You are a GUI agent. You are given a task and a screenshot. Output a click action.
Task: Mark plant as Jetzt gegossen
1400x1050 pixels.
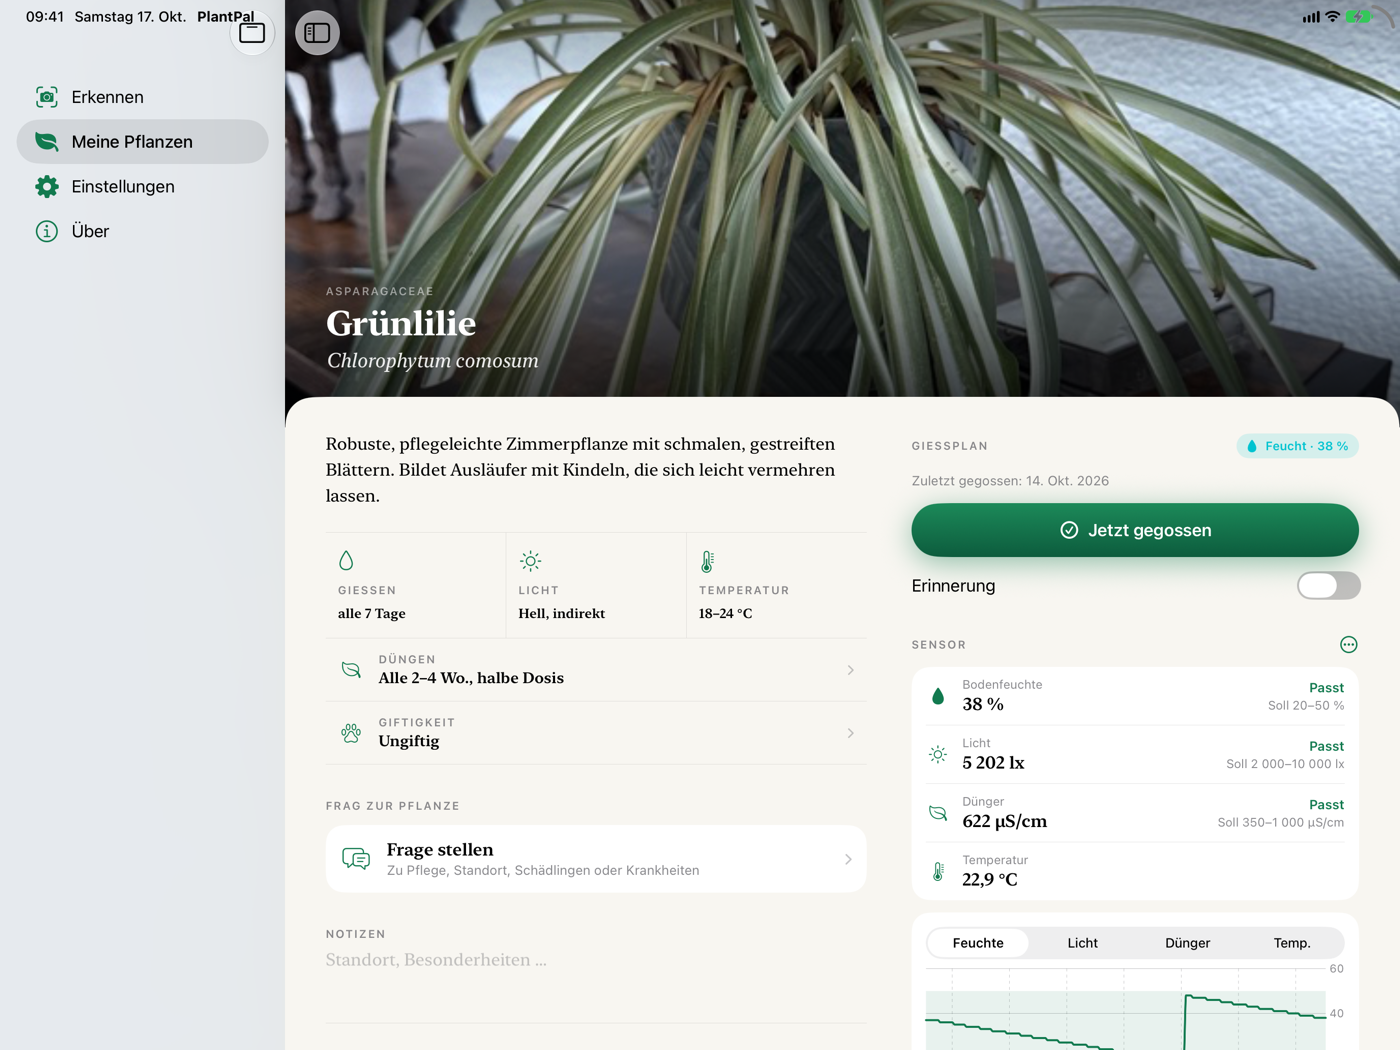(1135, 530)
